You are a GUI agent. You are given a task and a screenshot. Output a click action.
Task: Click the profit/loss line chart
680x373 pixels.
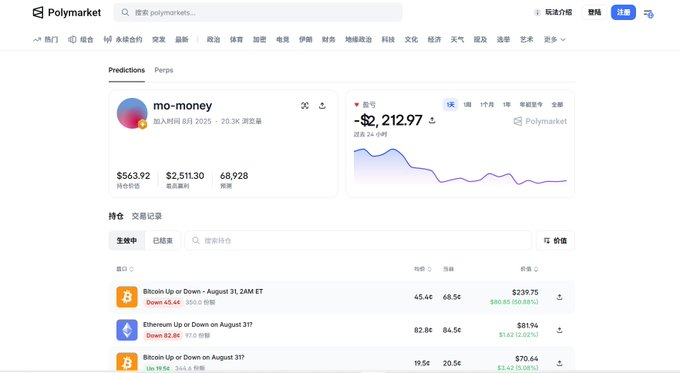point(460,167)
